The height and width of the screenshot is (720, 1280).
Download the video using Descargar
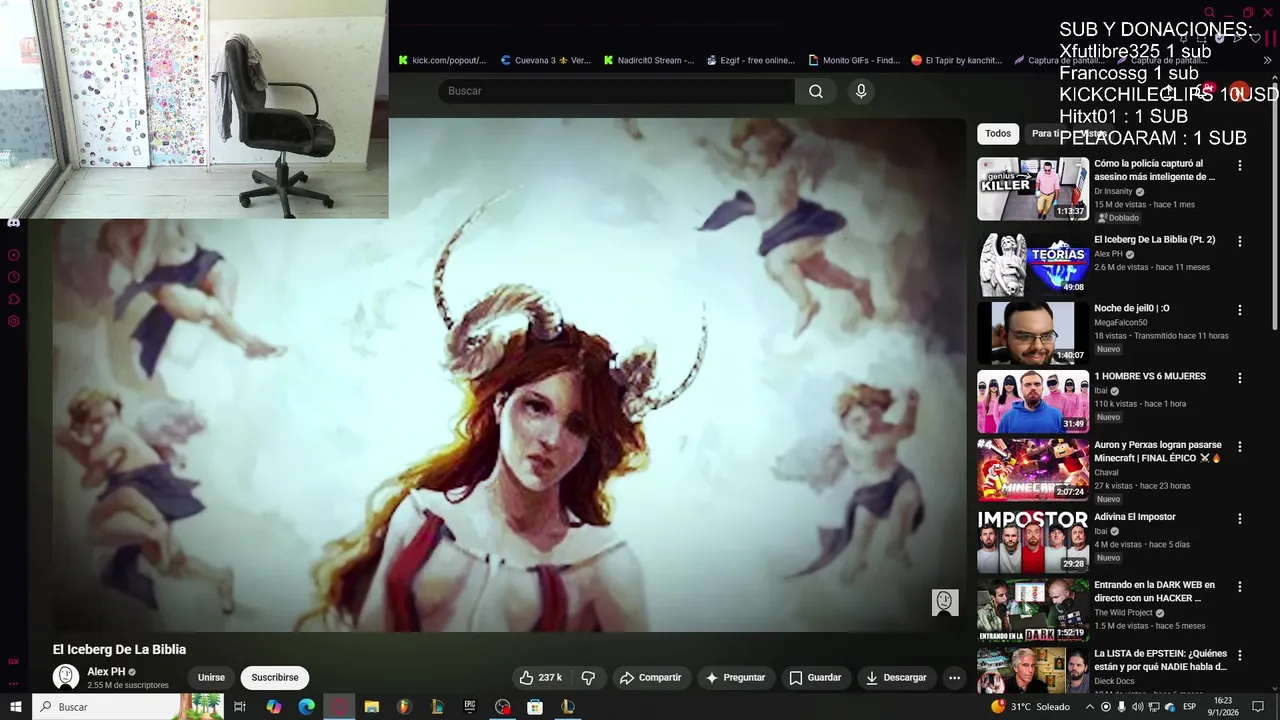click(897, 677)
